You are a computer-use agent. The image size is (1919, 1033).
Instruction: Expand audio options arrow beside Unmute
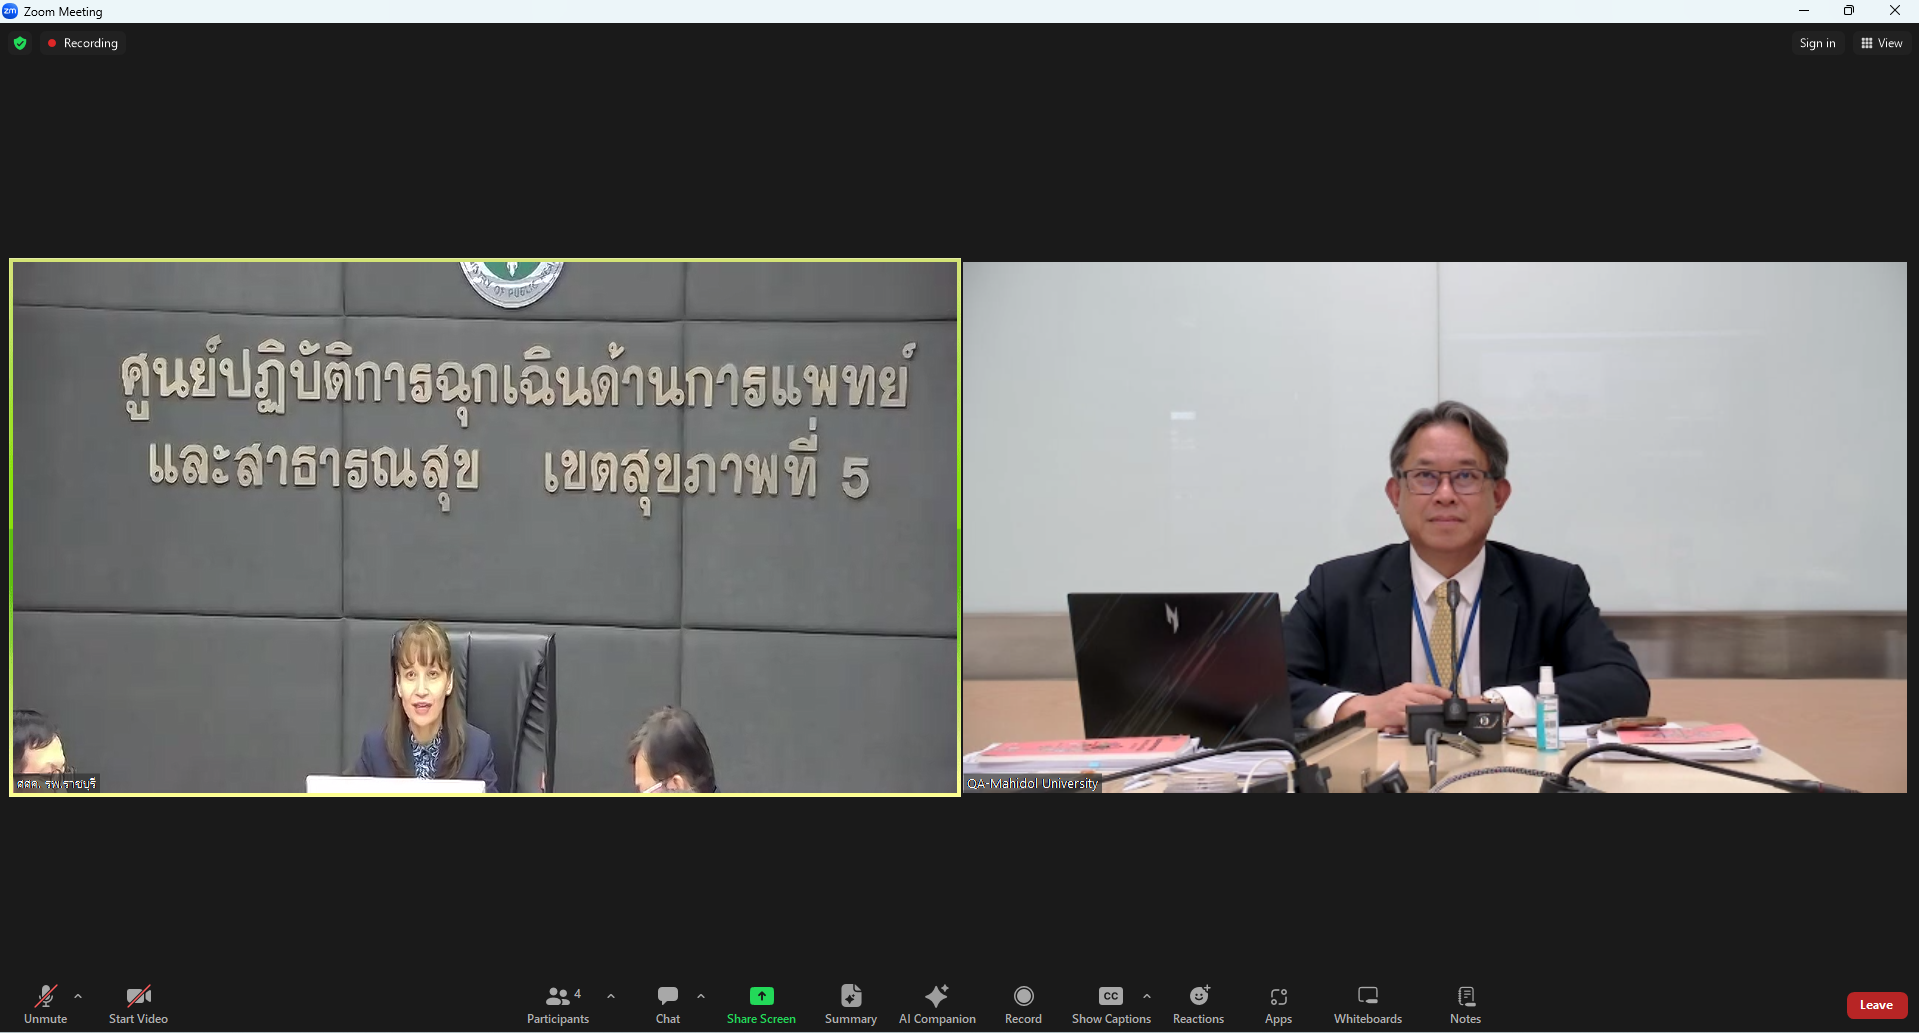(78, 996)
